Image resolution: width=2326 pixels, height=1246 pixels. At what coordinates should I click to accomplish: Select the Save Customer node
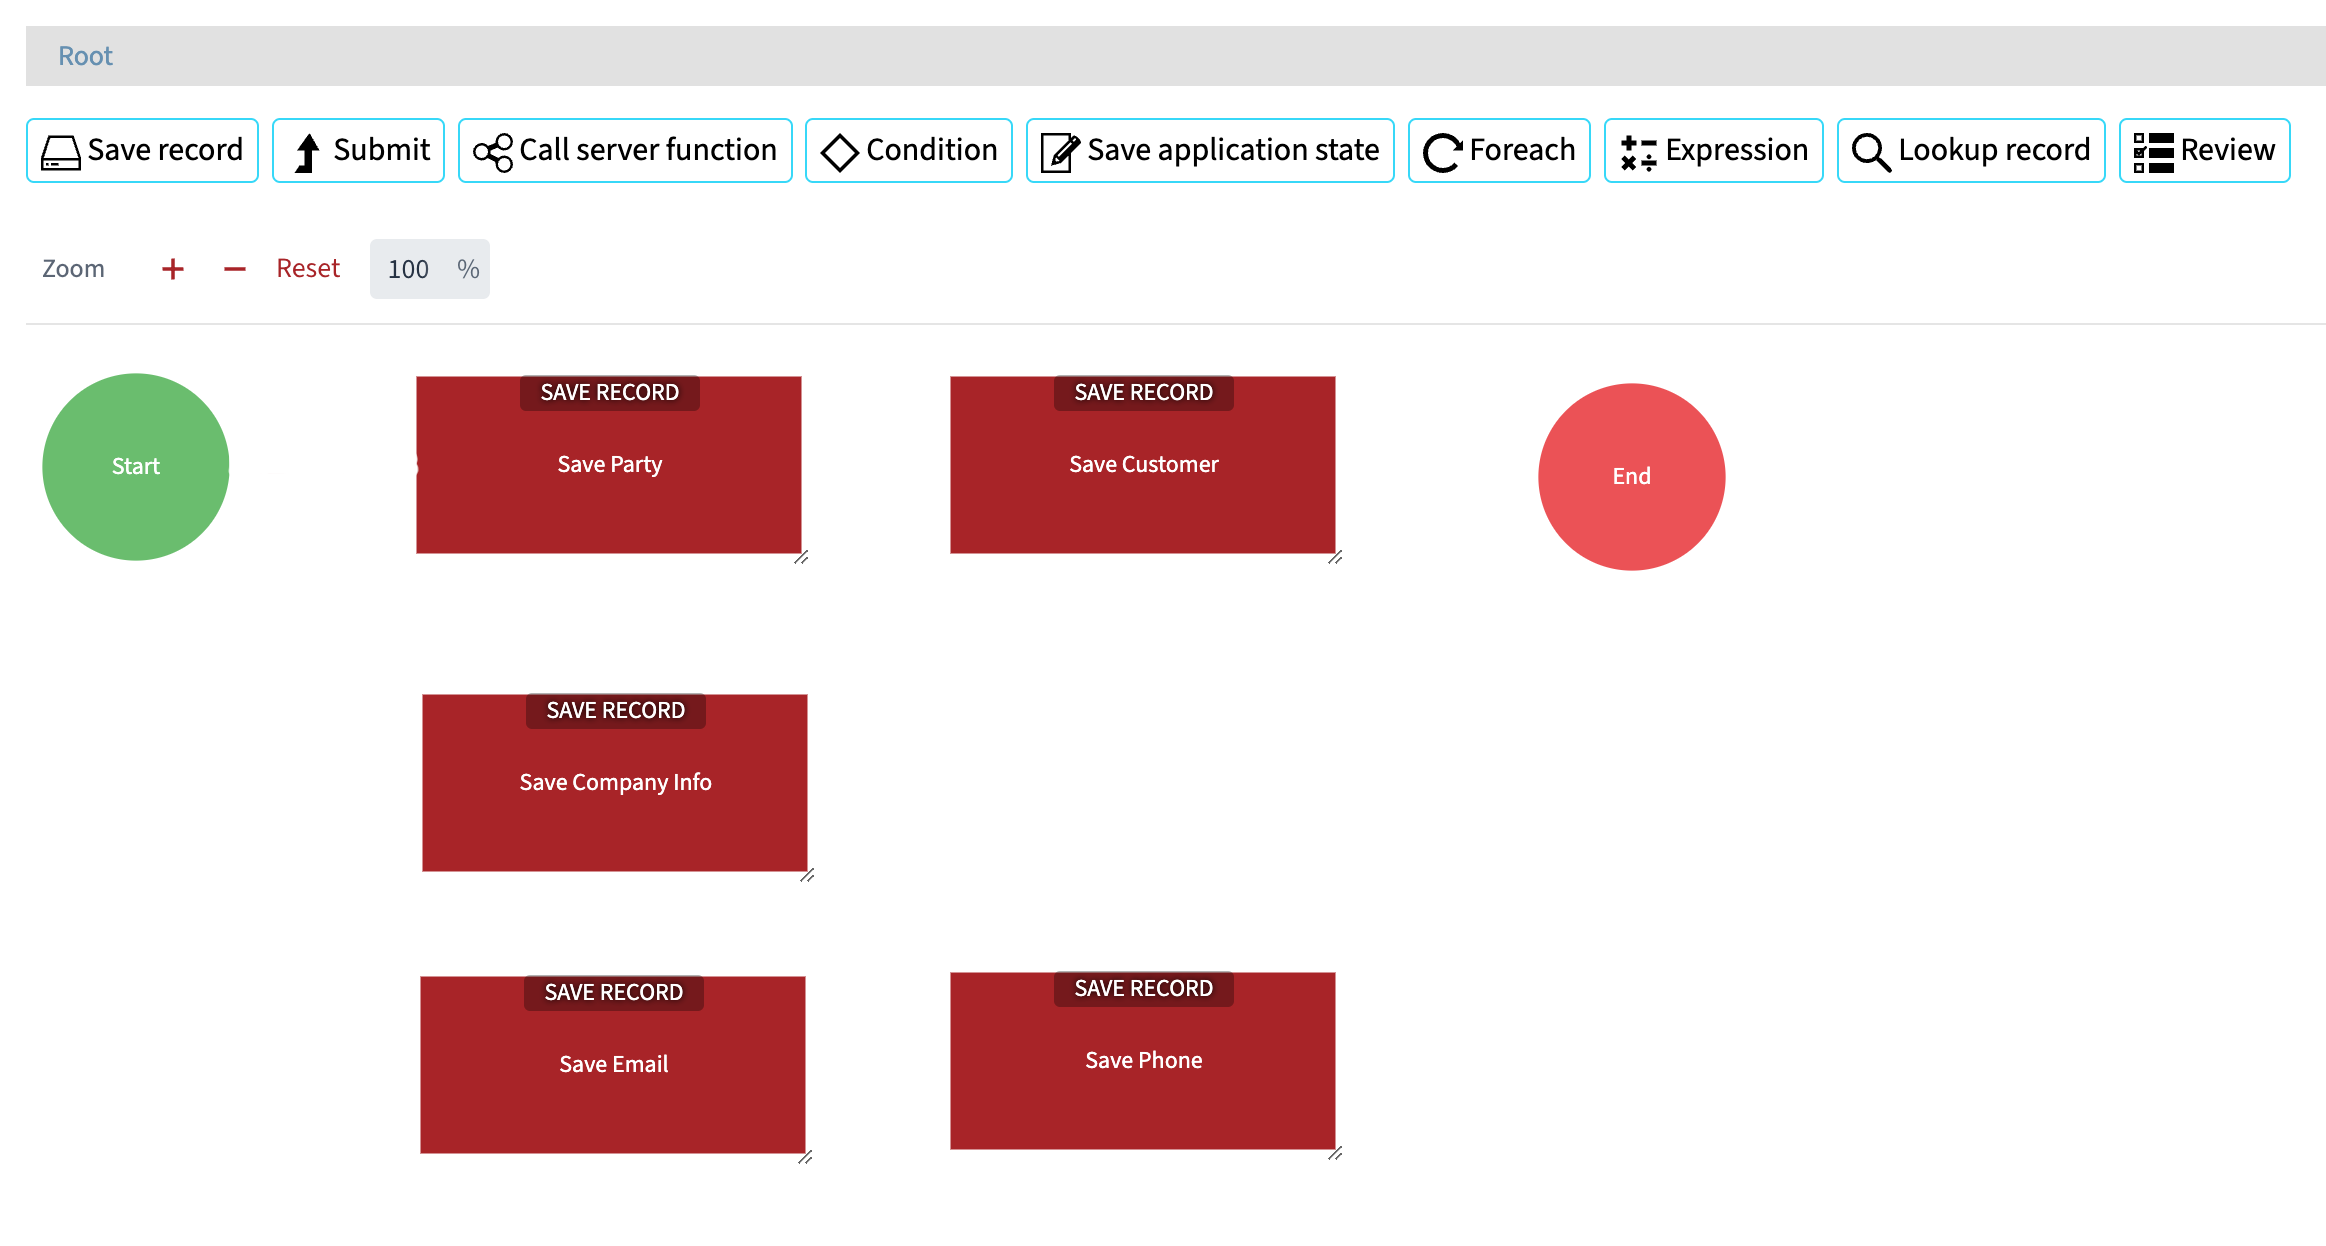tap(1142, 464)
